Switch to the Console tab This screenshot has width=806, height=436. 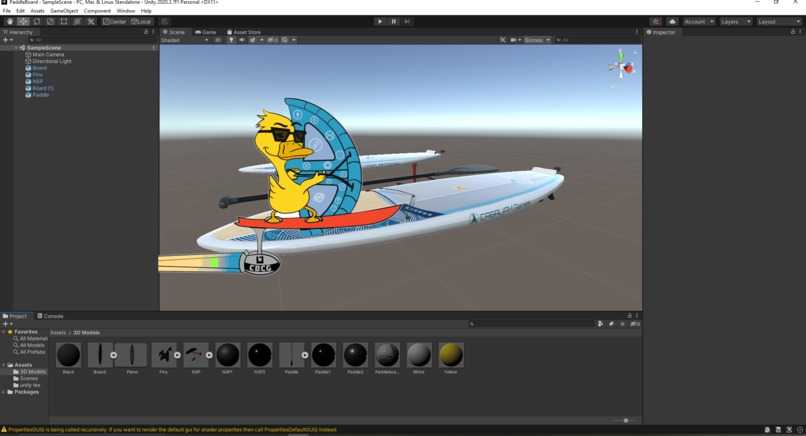pyautogui.click(x=50, y=316)
